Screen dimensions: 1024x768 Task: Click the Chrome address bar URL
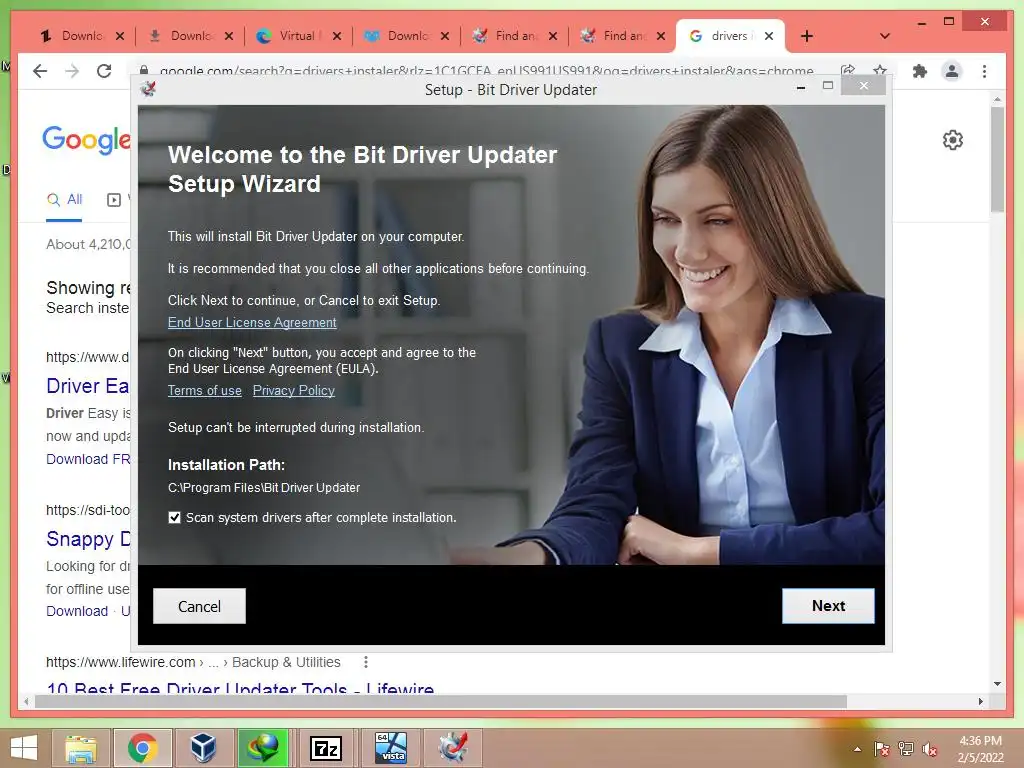(487, 70)
